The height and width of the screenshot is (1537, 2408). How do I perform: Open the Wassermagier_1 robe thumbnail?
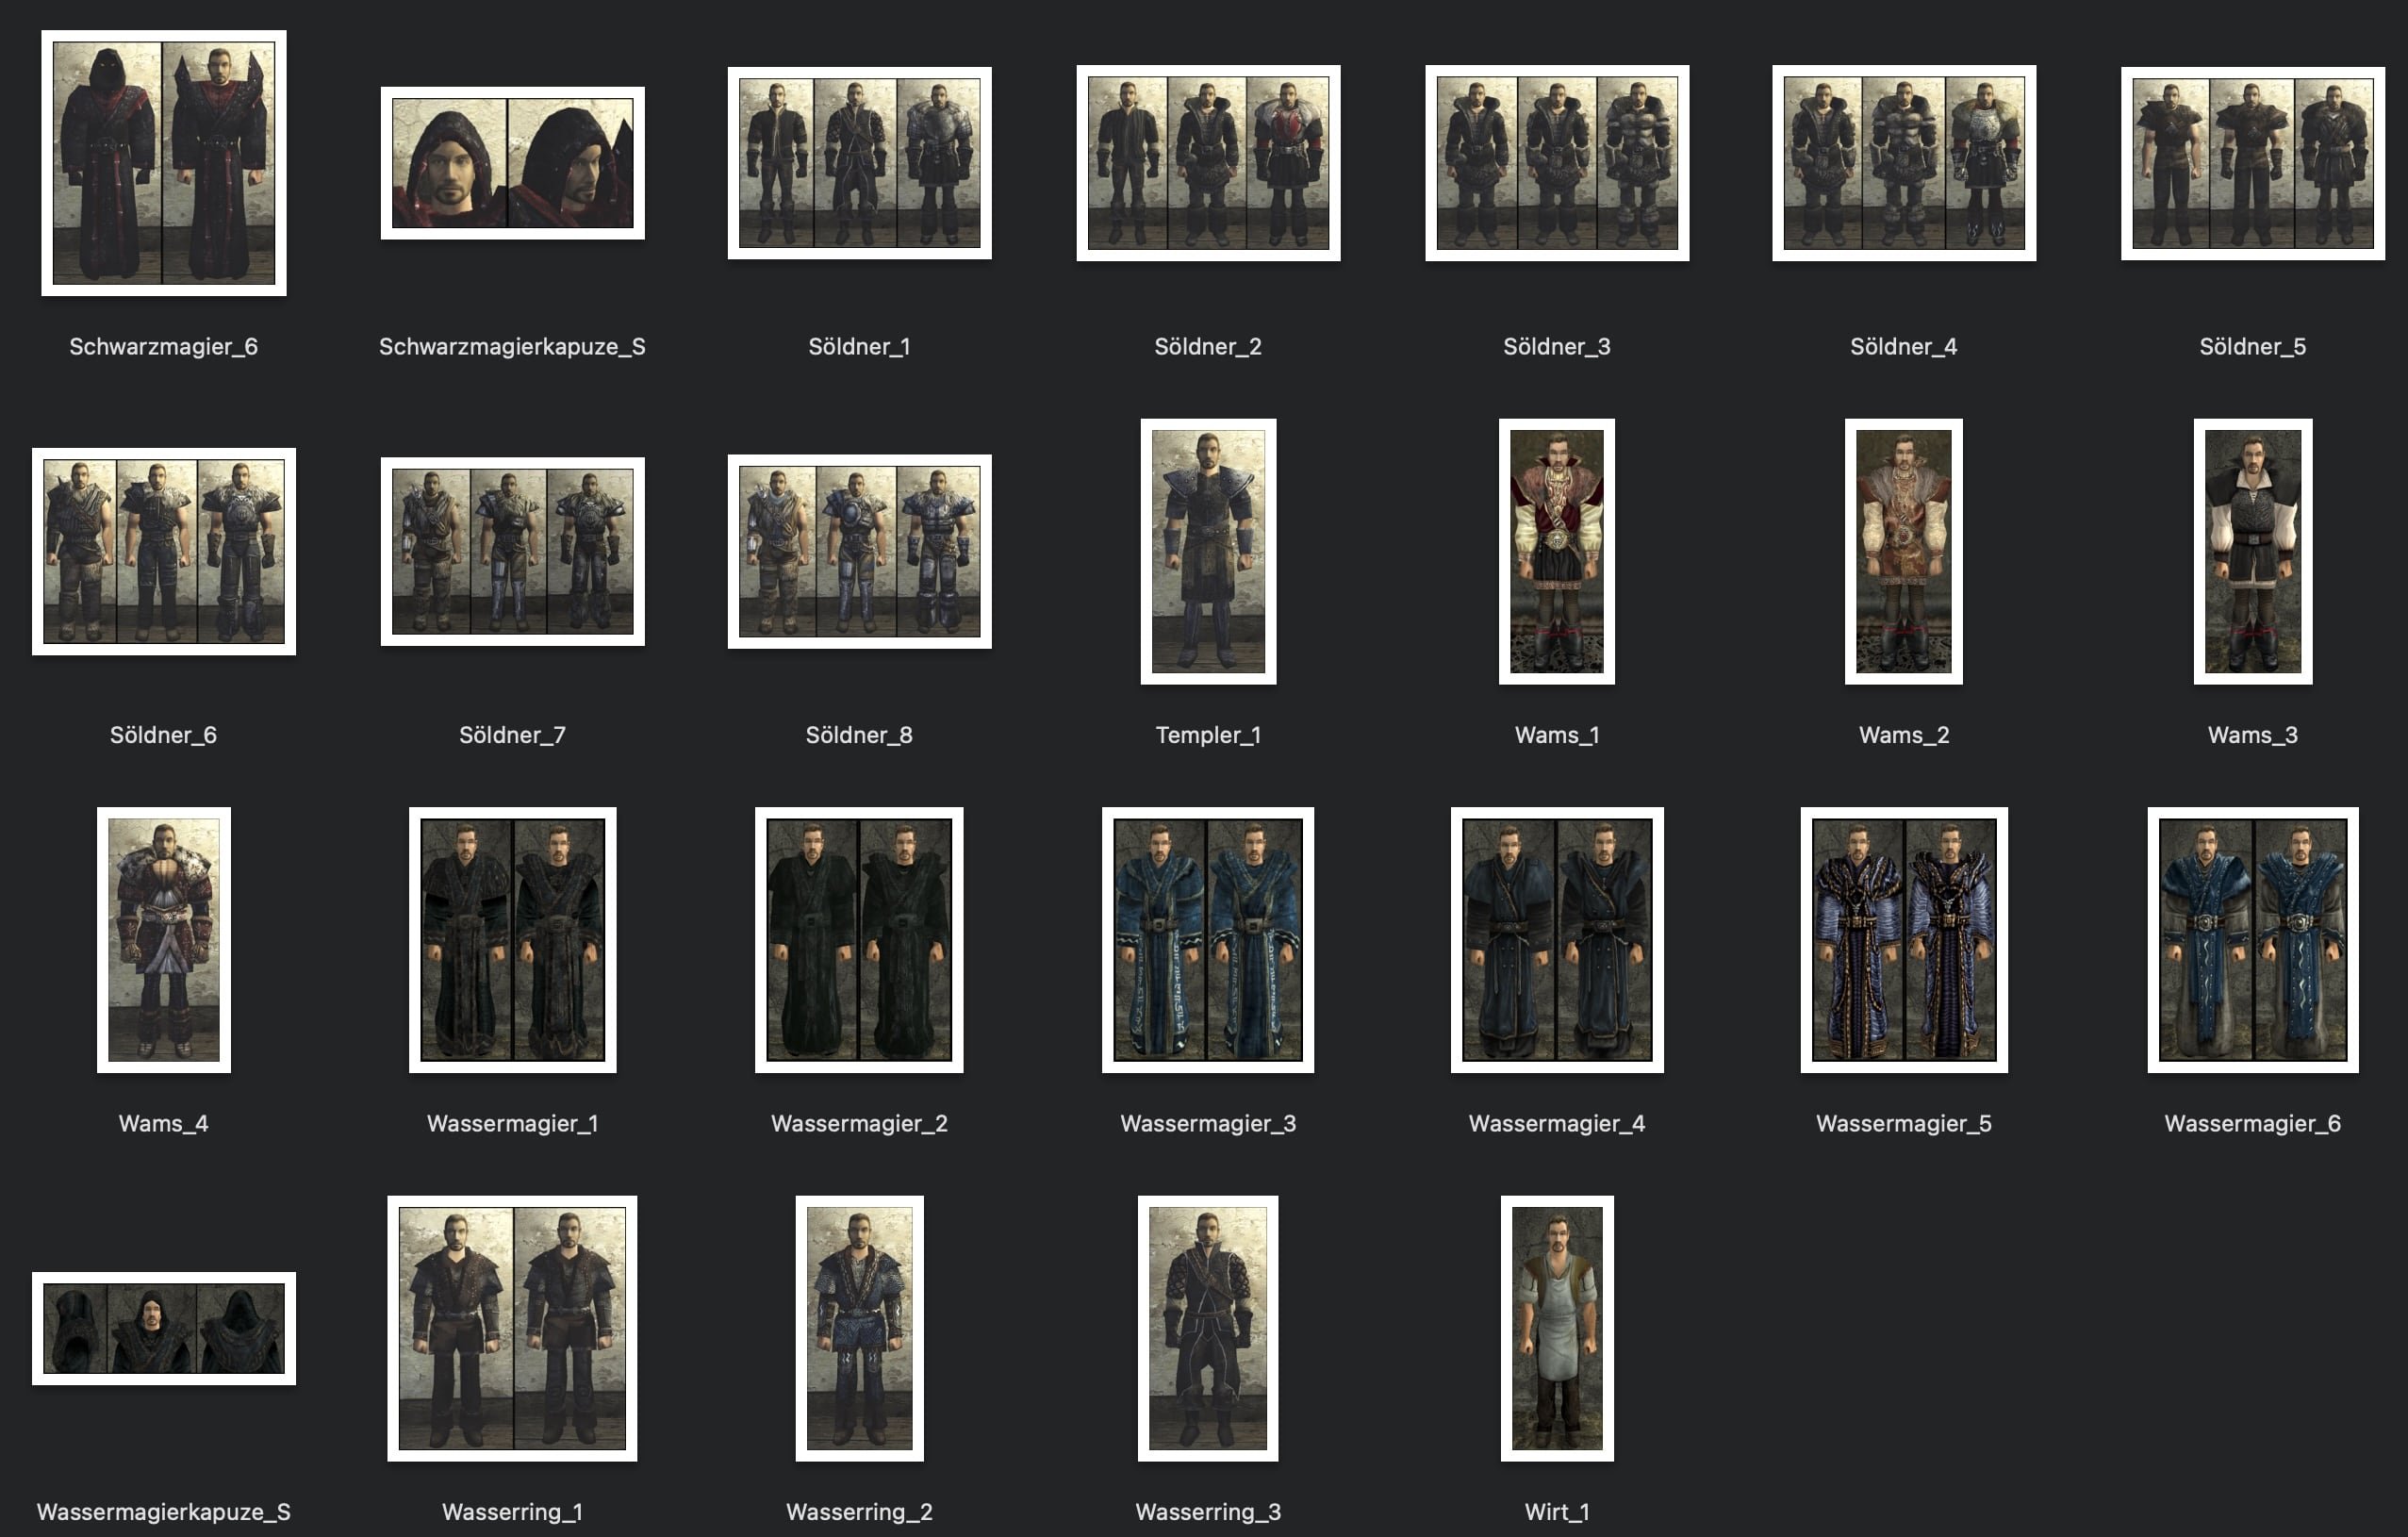point(512,939)
